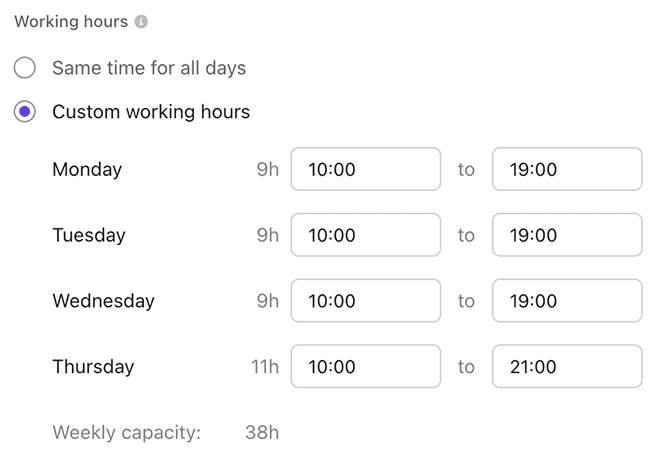Click the Thursday 10:00 start time field

point(365,367)
